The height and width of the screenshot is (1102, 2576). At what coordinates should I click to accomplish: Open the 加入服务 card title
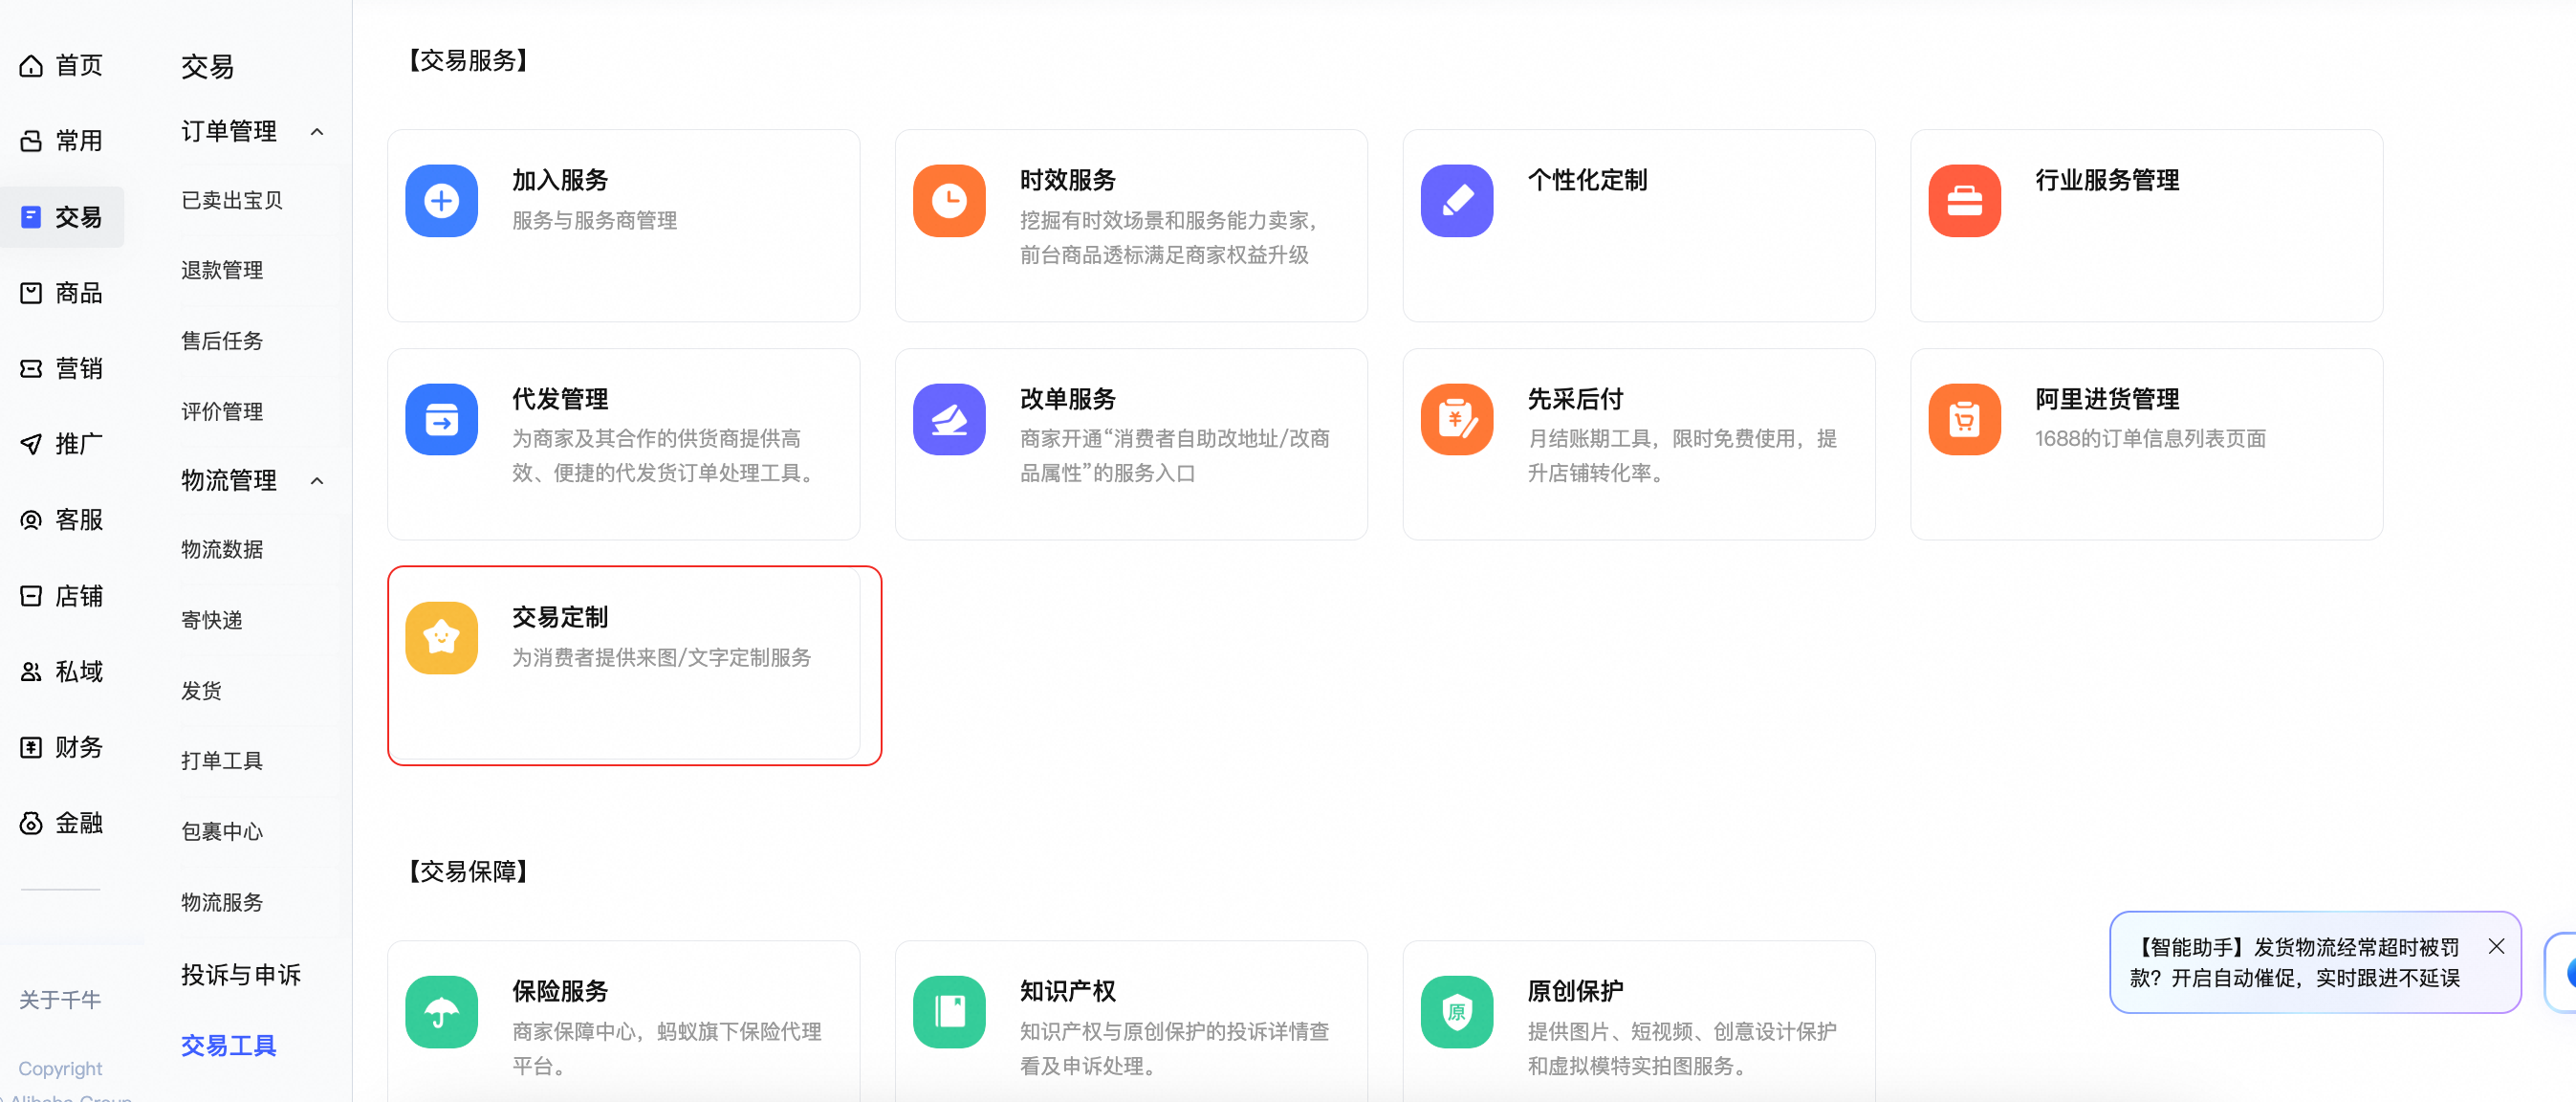(560, 181)
